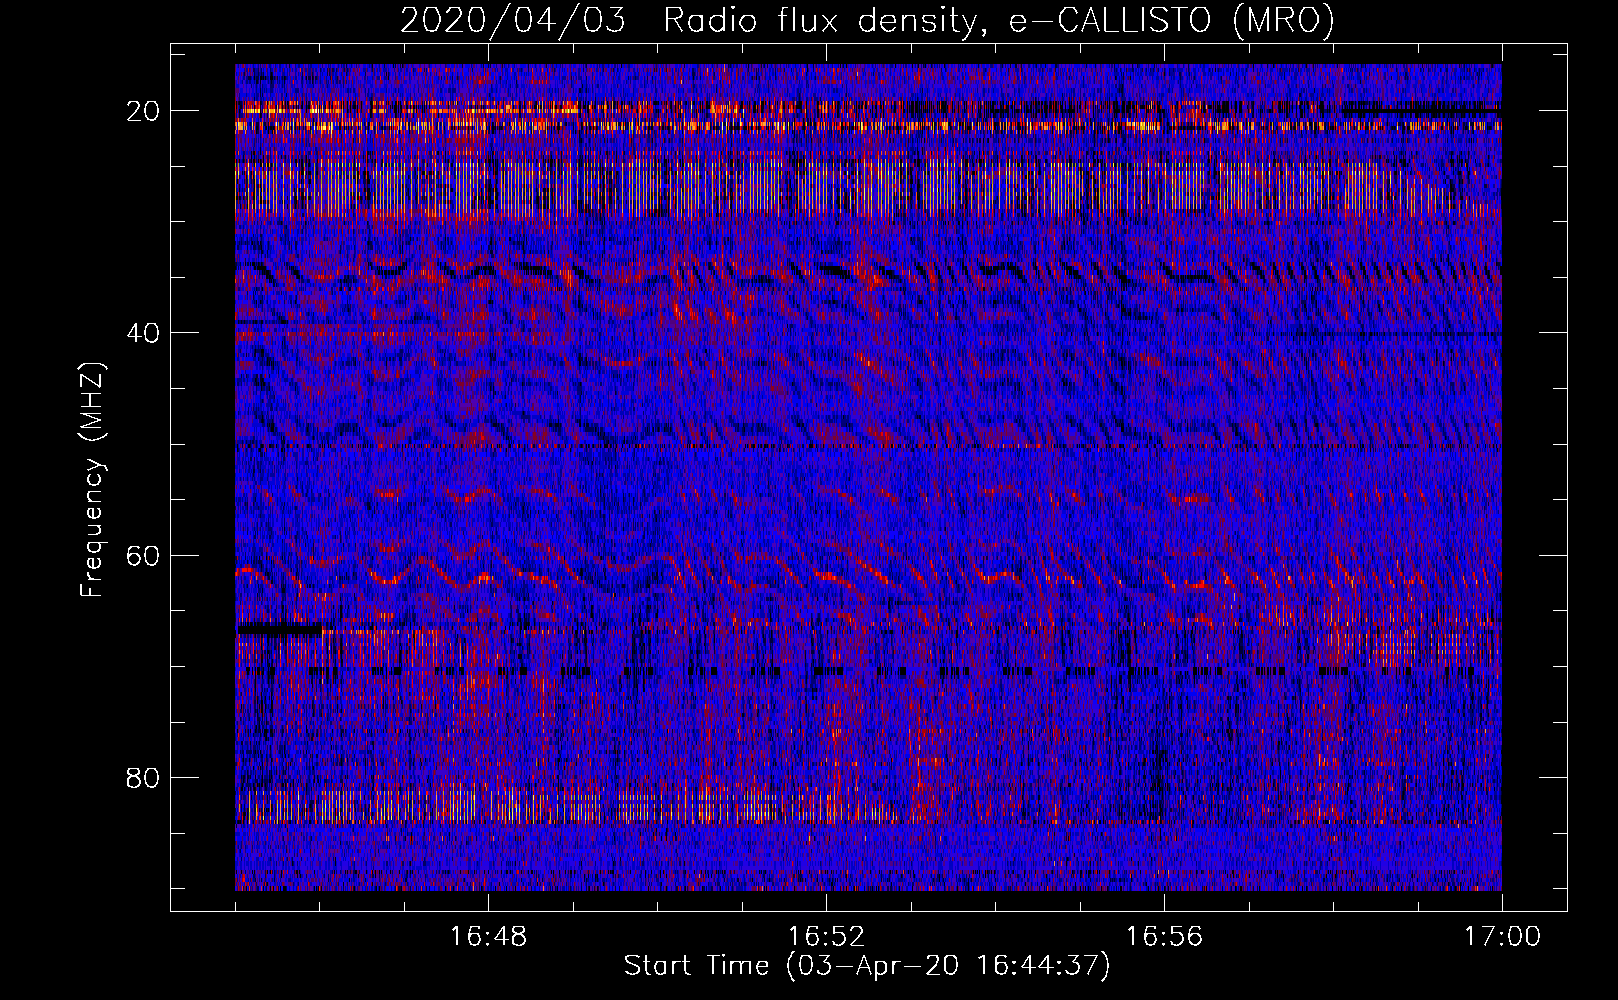The height and width of the screenshot is (1000, 1618).
Task: Click the 40 MHz frequency tick label
Action: pos(144,333)
